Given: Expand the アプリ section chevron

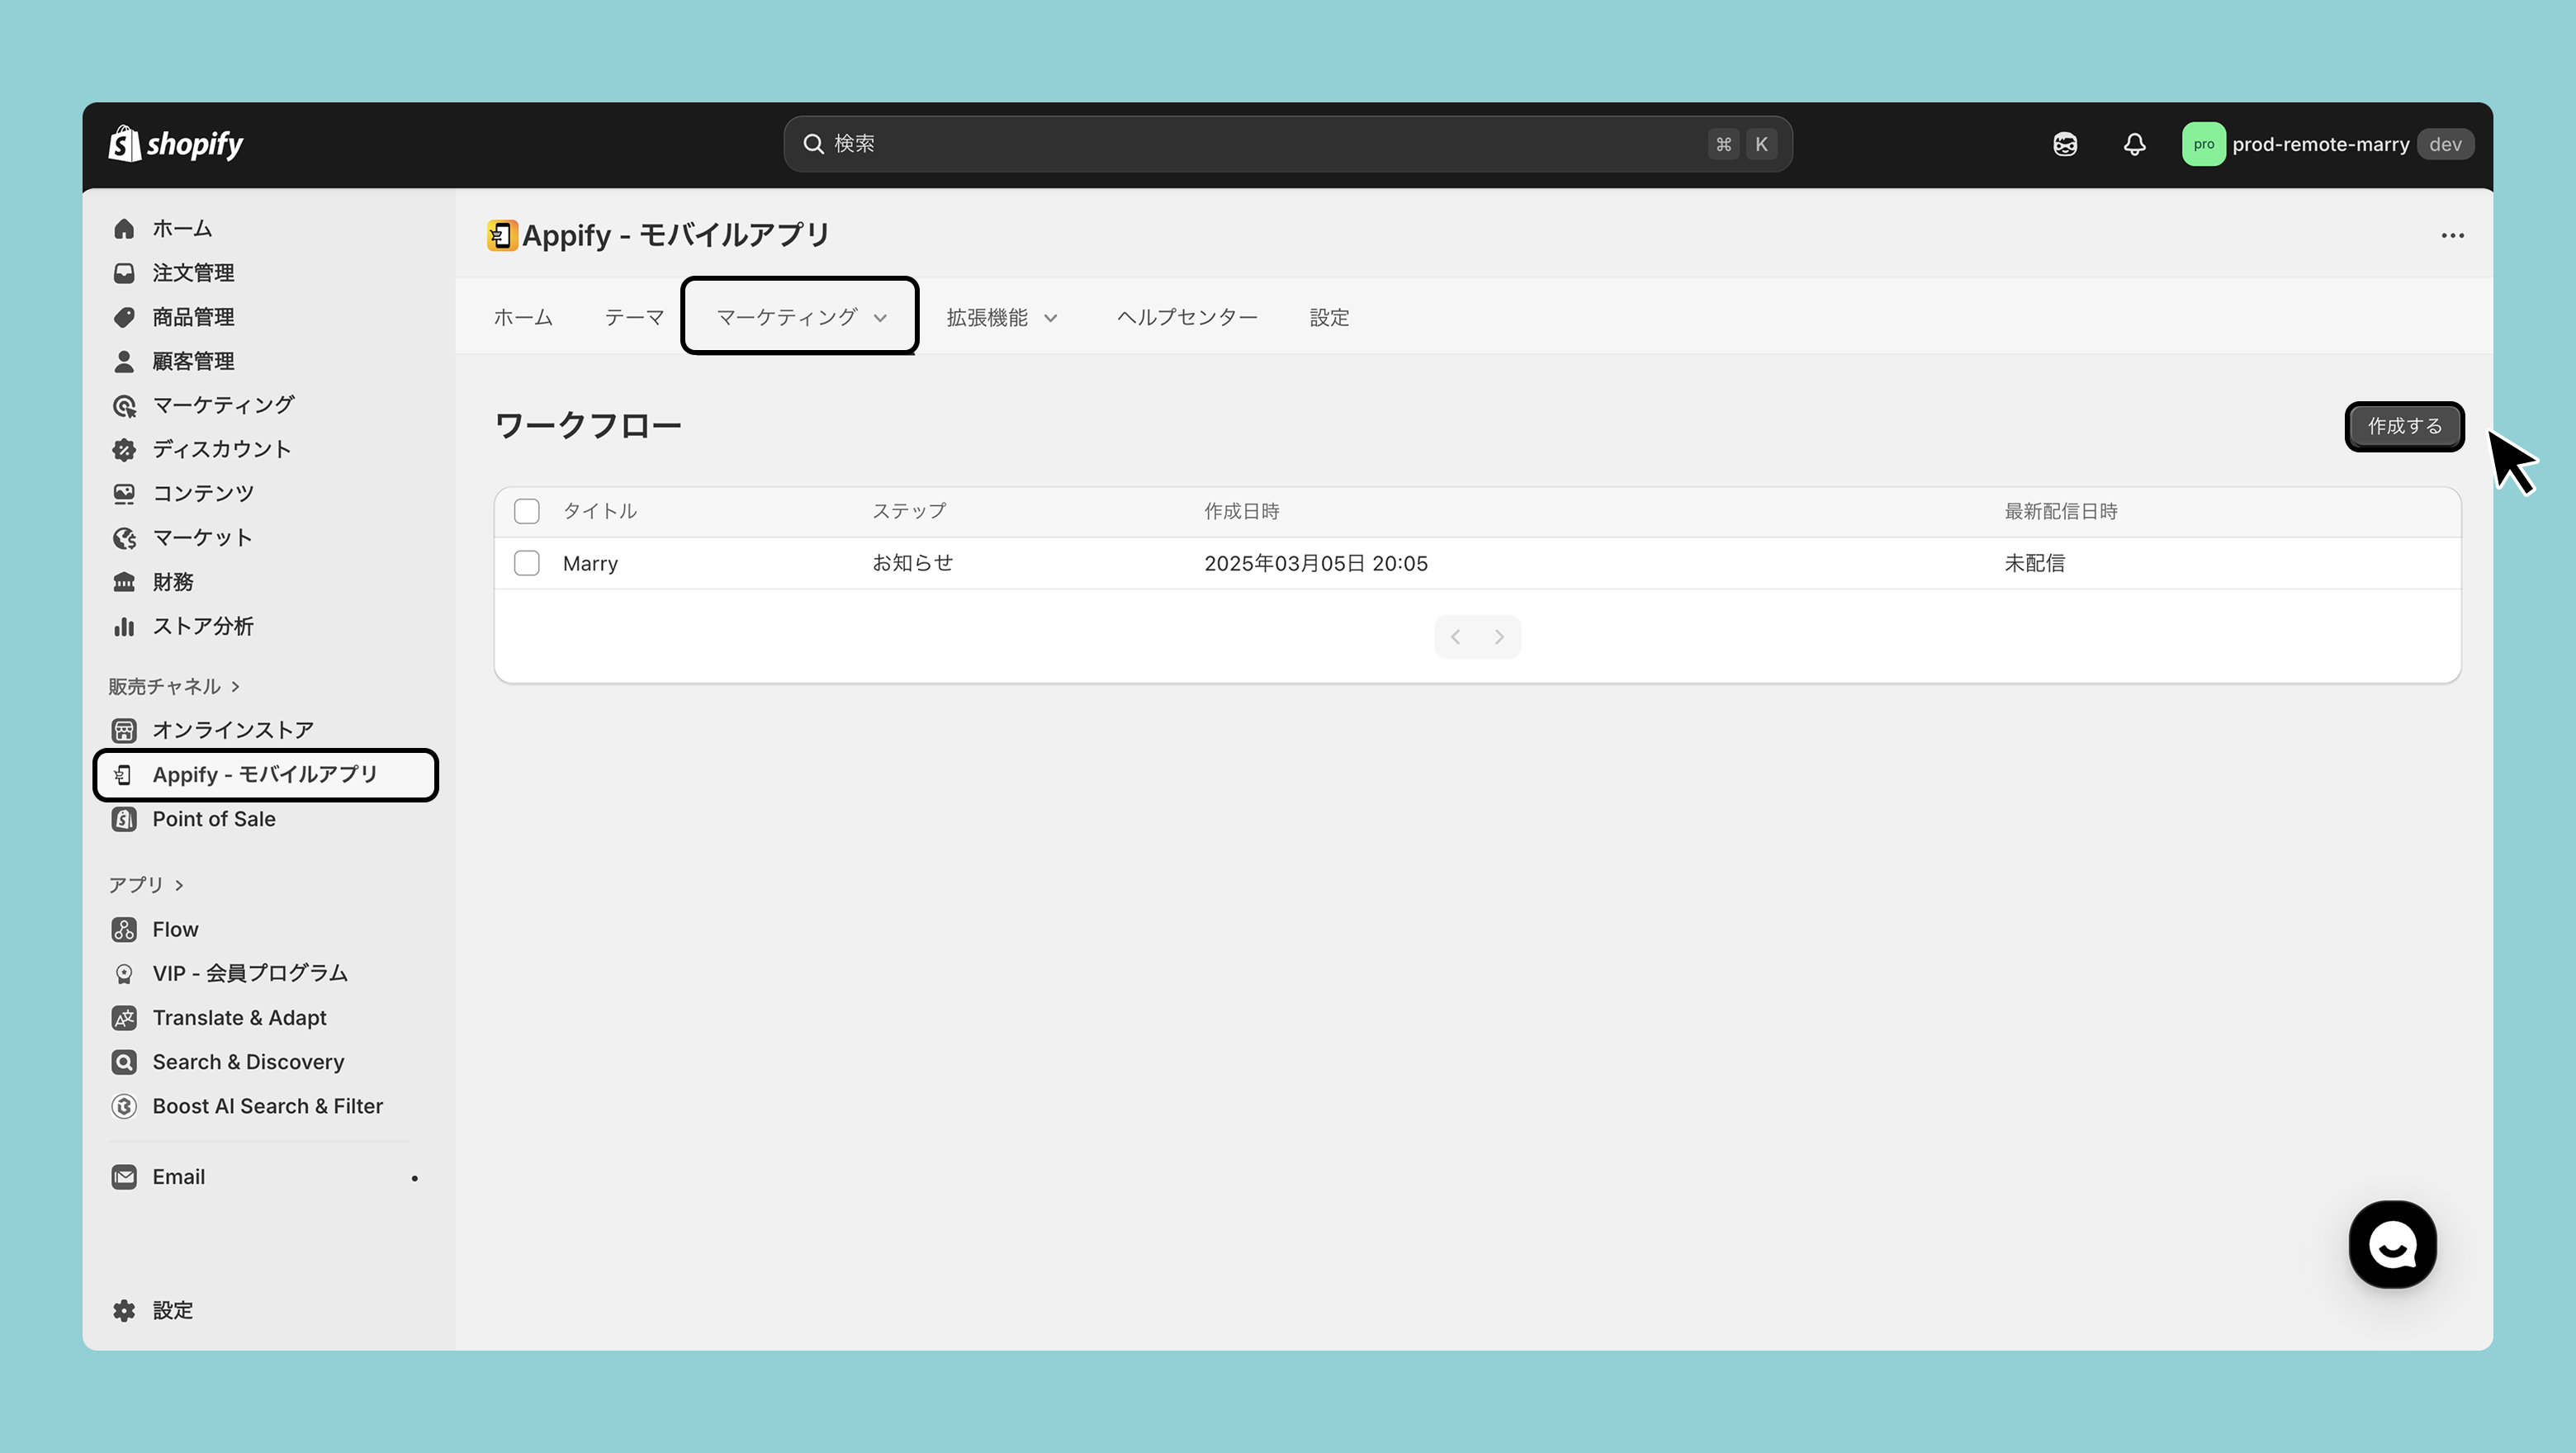Looking at the screenshot, I should (x=179, y=885).
